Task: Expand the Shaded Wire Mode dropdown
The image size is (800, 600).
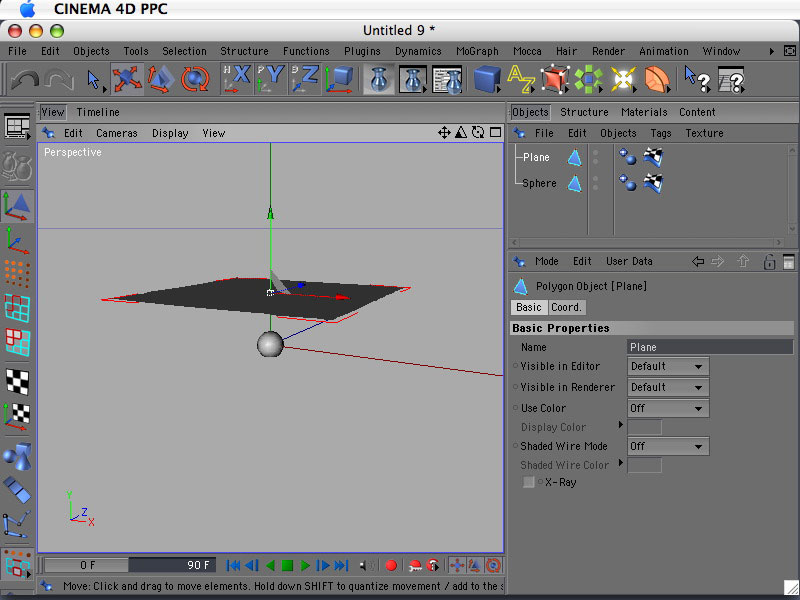Action: (x=667, y=447)
